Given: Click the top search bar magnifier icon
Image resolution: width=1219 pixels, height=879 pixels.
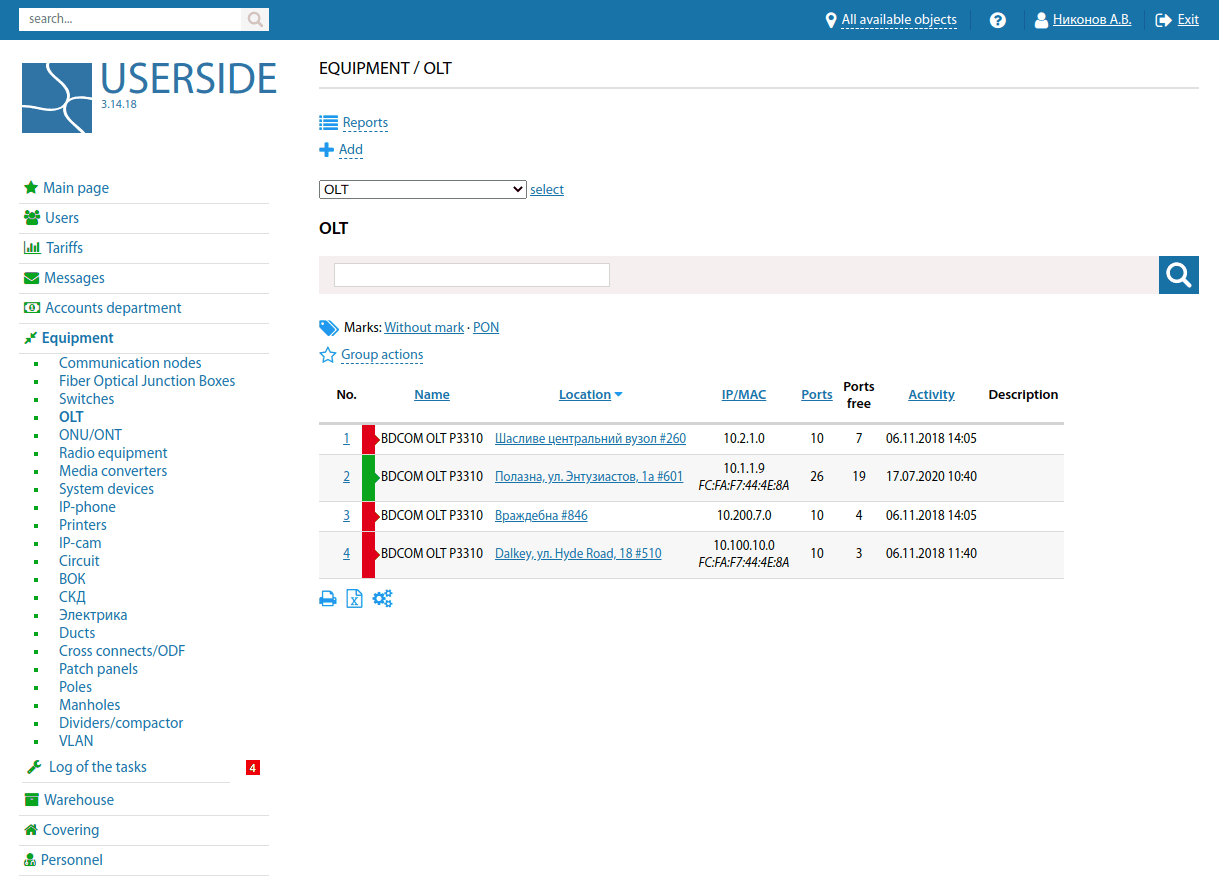Looking at the screenshot, I should click(x=255, y=19).
